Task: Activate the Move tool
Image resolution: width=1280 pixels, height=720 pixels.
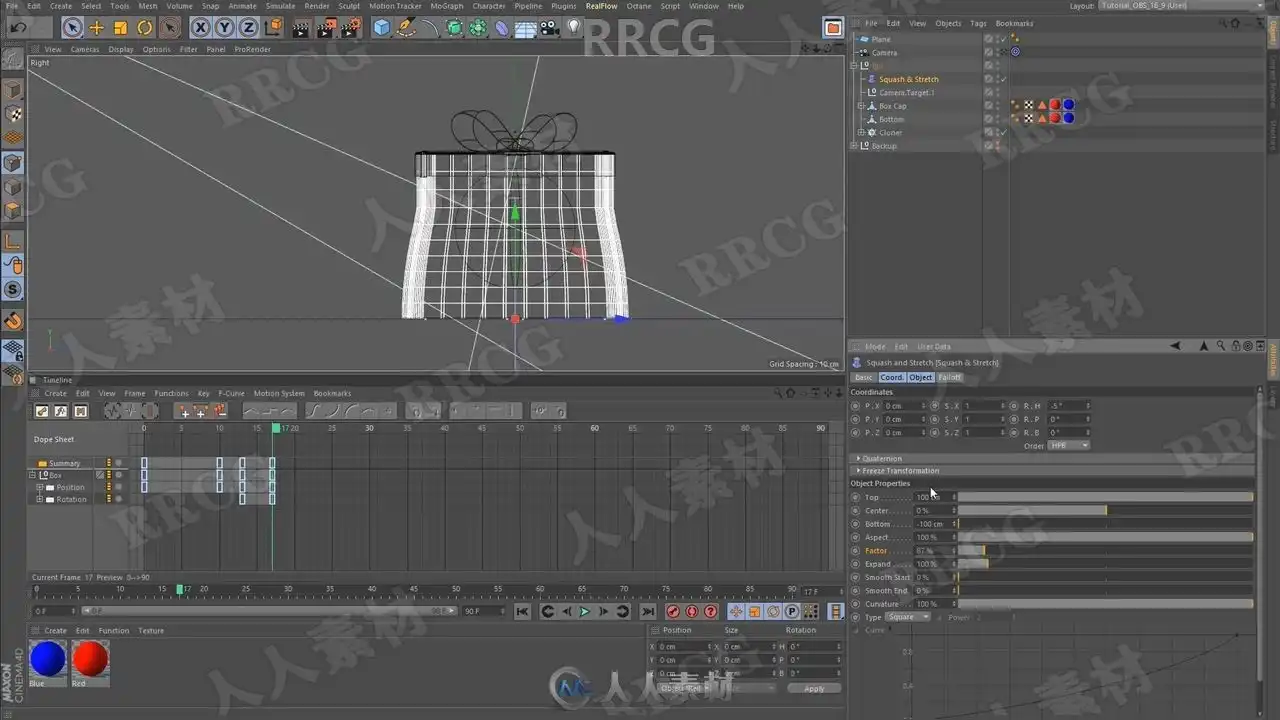Action: click(x=97, y=28)
